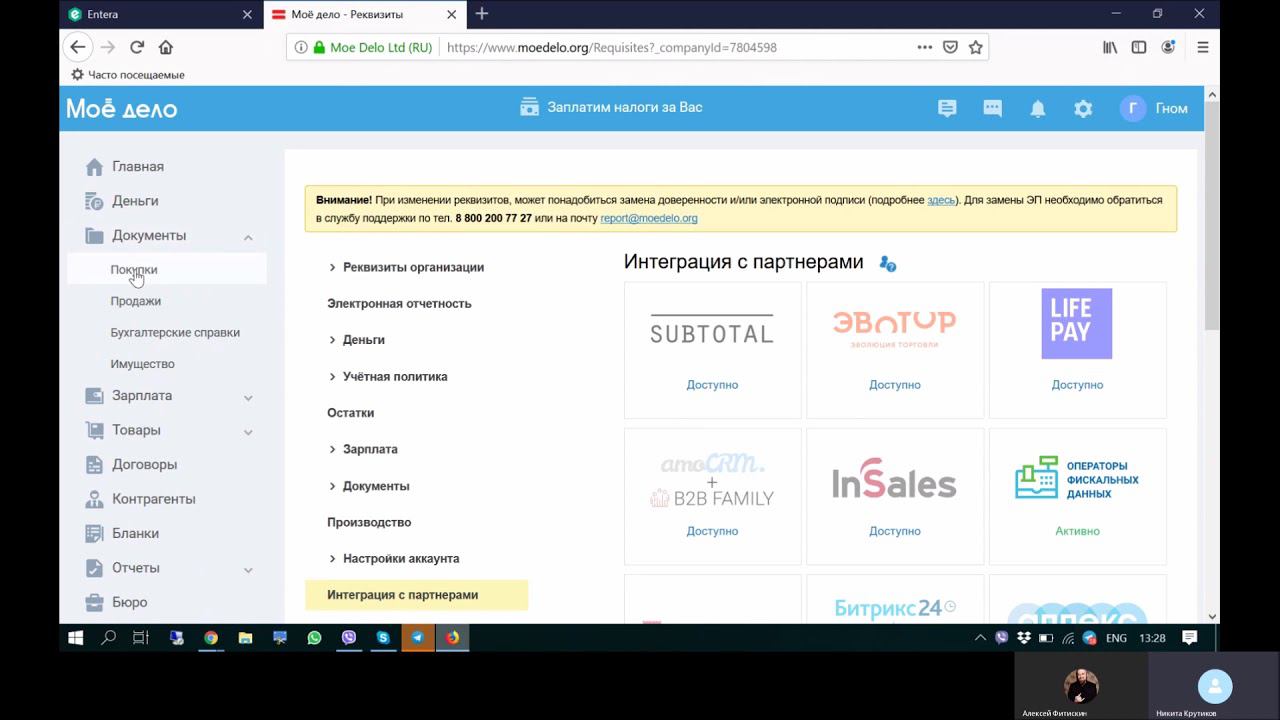Open Продажи under Документы
The width and height of the screenshot is (1280, 720).
tap(136, 301)
